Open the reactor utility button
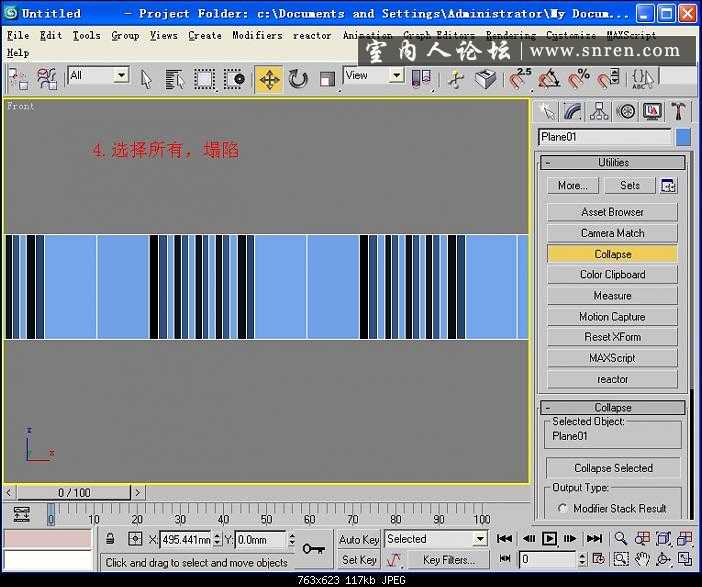 pos(612,379)
